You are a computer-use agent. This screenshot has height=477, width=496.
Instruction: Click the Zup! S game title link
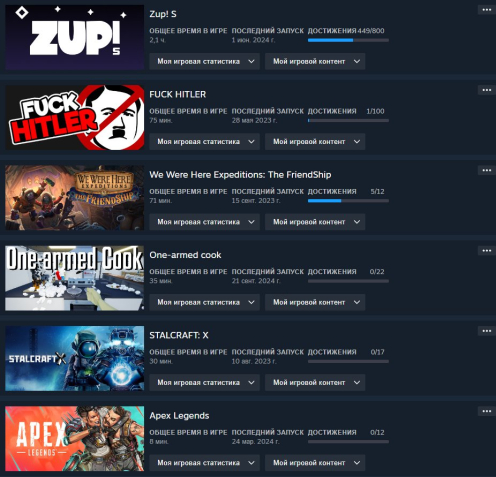[x=163, y=14]
